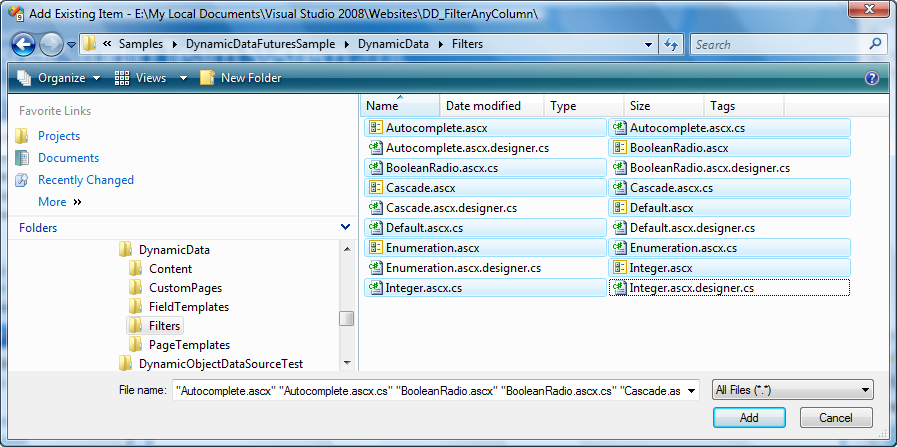Click the Integer.ascx file icon
This screenshot has height=447, width=897.
coord(620,267)
